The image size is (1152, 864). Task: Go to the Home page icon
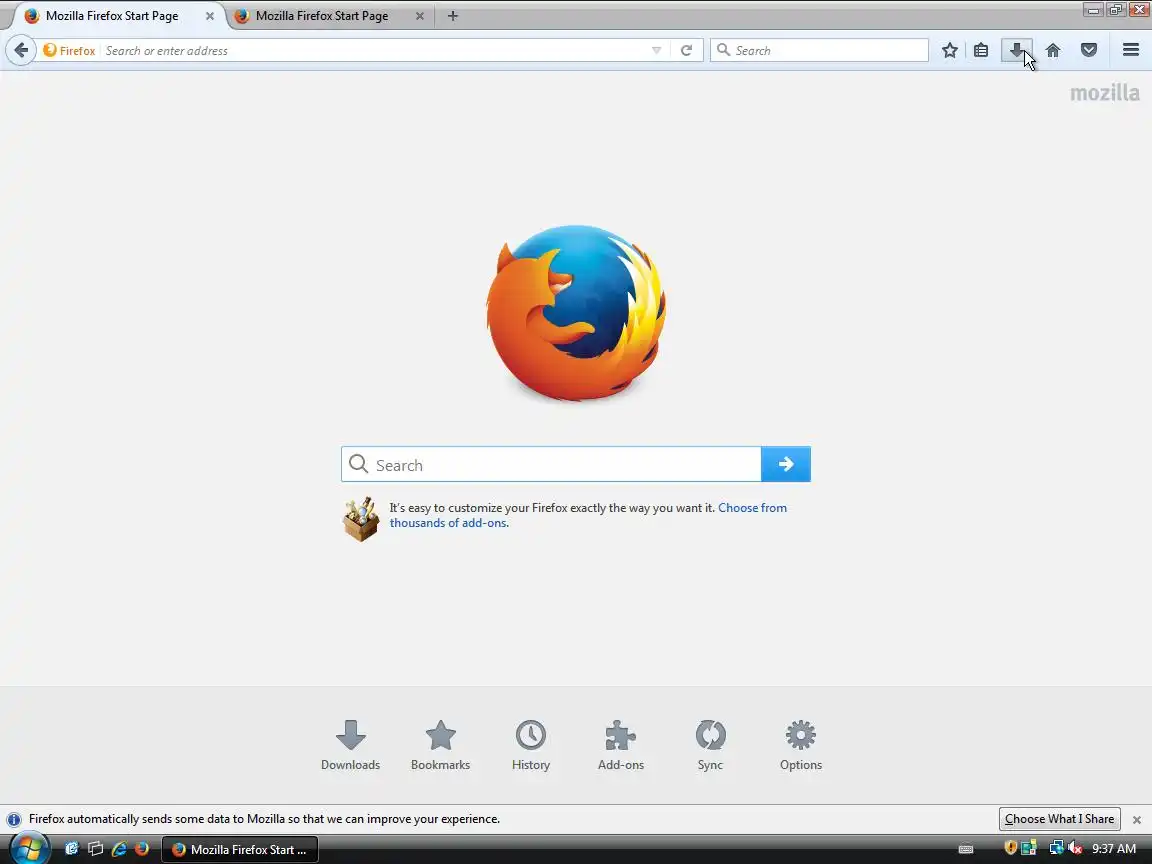click(x=1053, y=50)
